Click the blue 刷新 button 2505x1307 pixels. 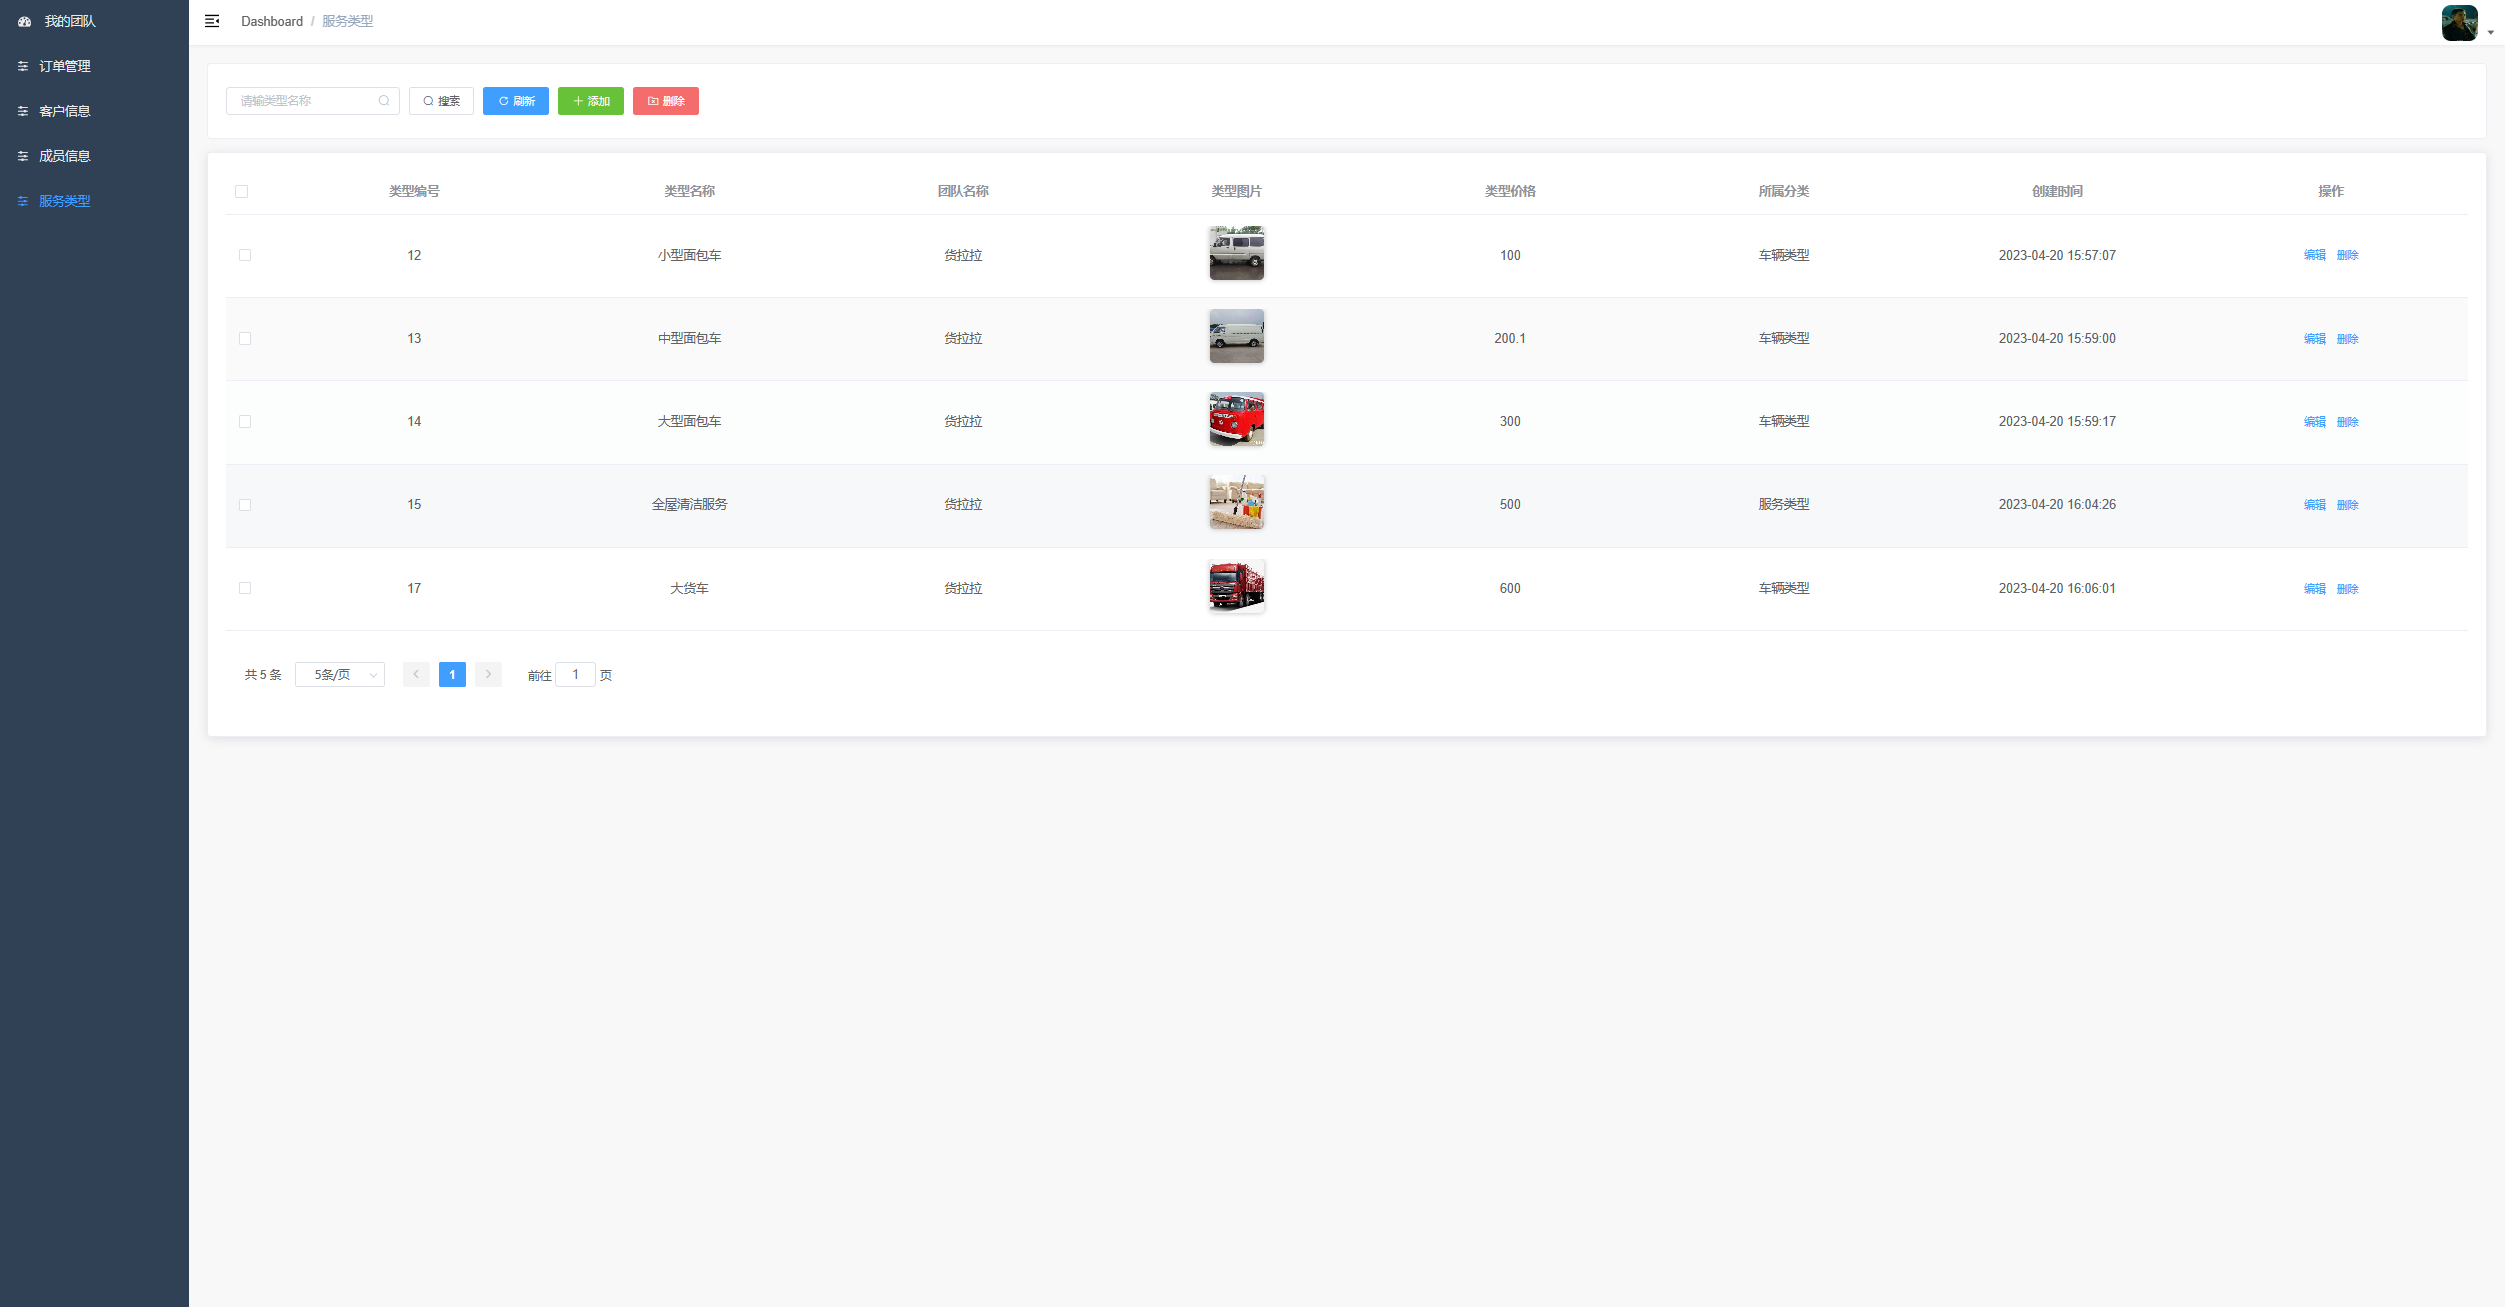516,101
